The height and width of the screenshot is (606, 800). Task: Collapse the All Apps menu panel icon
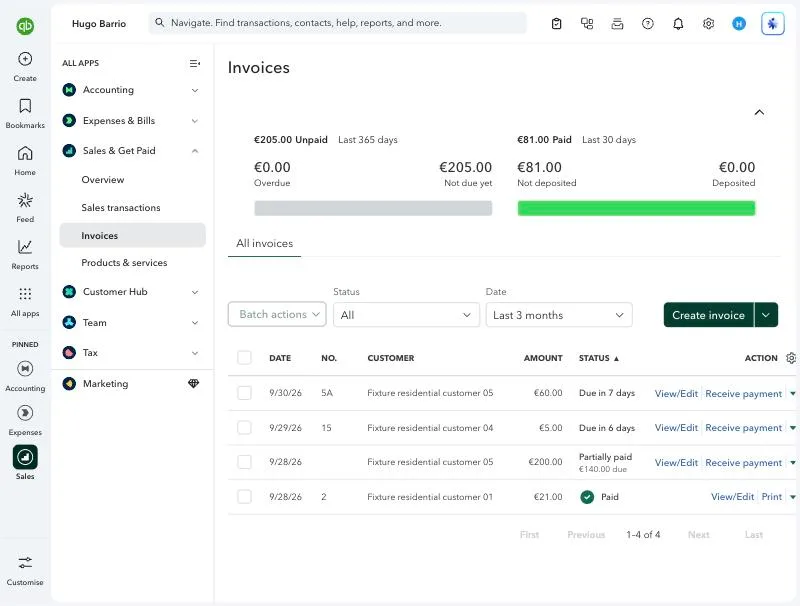[195, 63]
